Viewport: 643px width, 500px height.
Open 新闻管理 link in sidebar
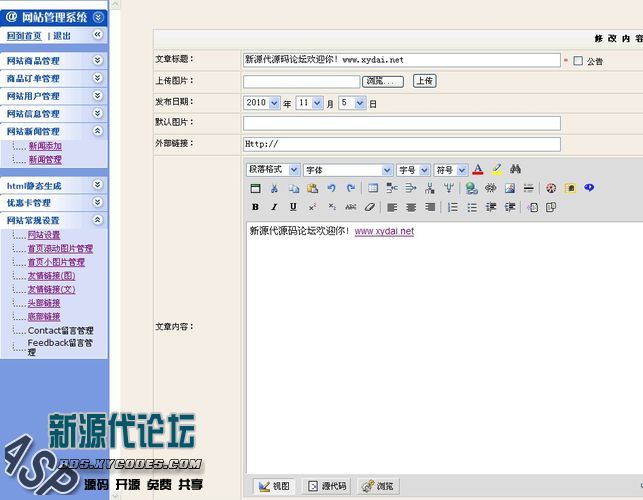(x=45, y=160)
